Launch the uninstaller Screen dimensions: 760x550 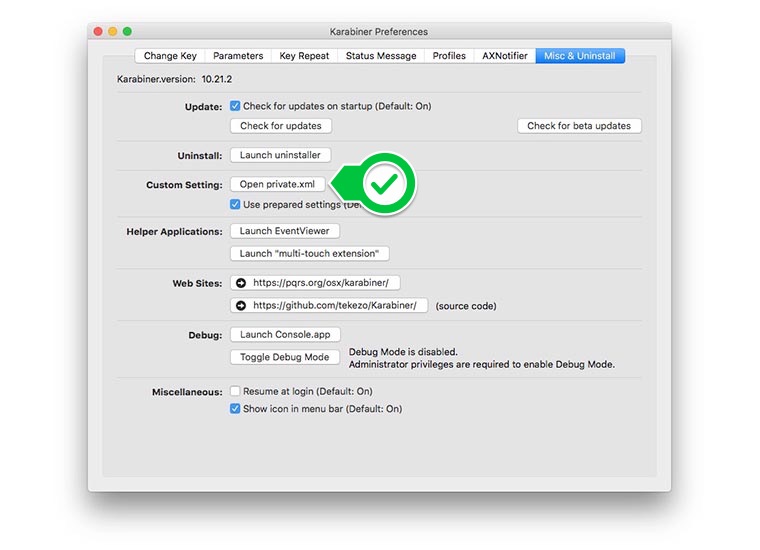pyautogui.click(x=280, y=155)
